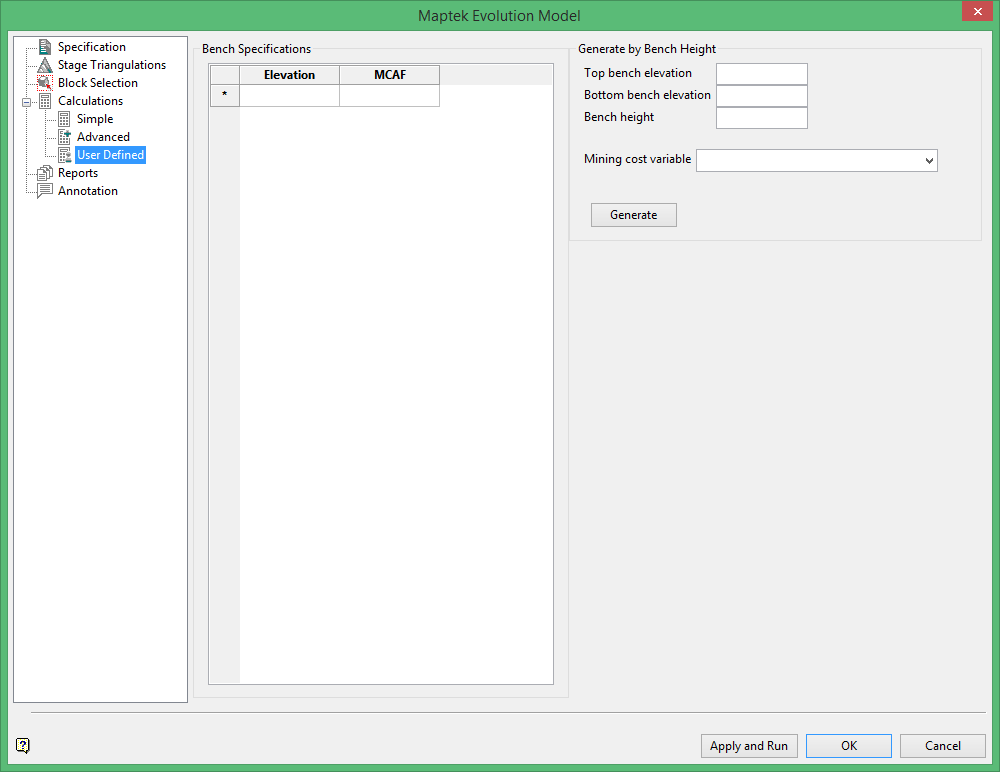Click the new-row Elevation cell
Screen dimensions: 1000x772
coord(290,95)
